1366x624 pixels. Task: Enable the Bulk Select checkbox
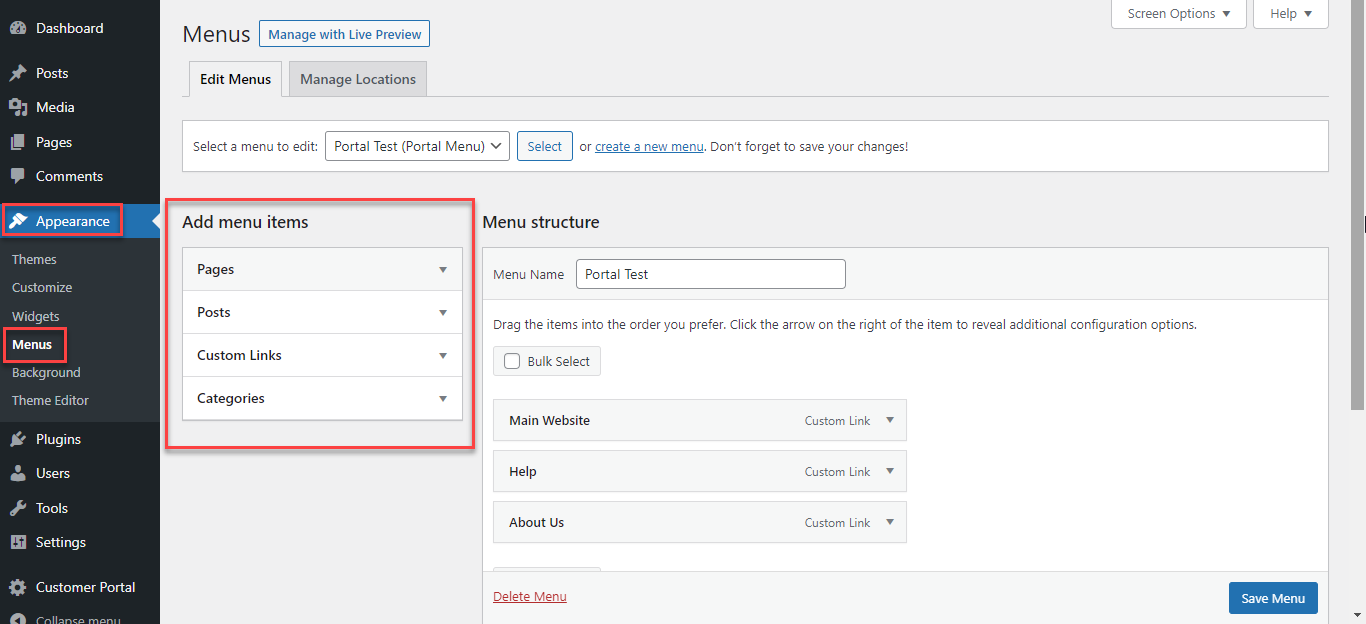pyautogui.click(x=512, y=361)
